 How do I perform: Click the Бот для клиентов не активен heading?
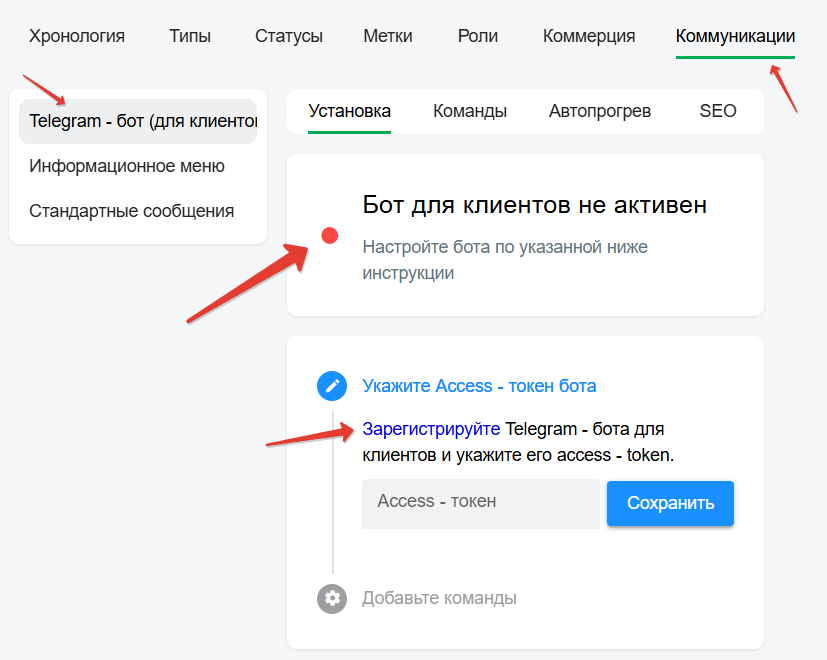(x=535, y=205)
